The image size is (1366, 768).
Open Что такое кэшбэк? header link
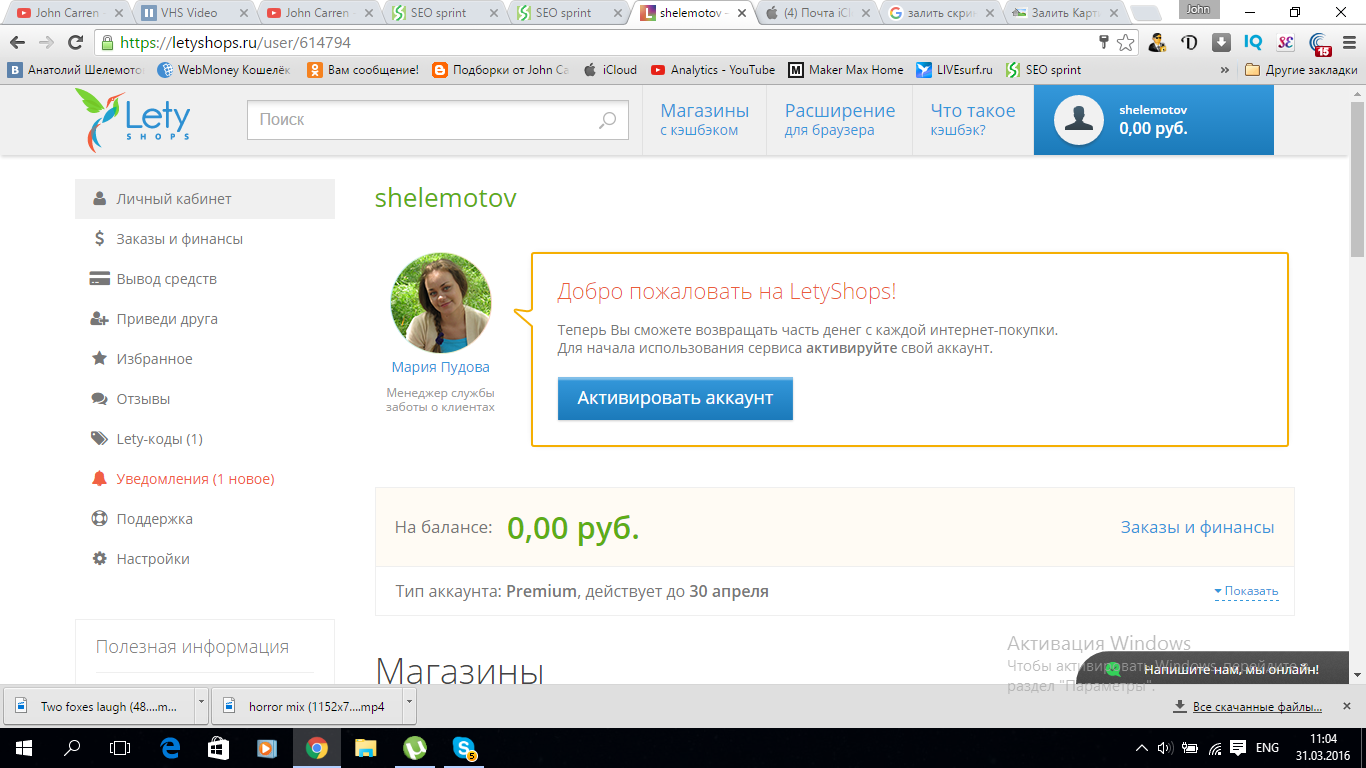point(973,119)
